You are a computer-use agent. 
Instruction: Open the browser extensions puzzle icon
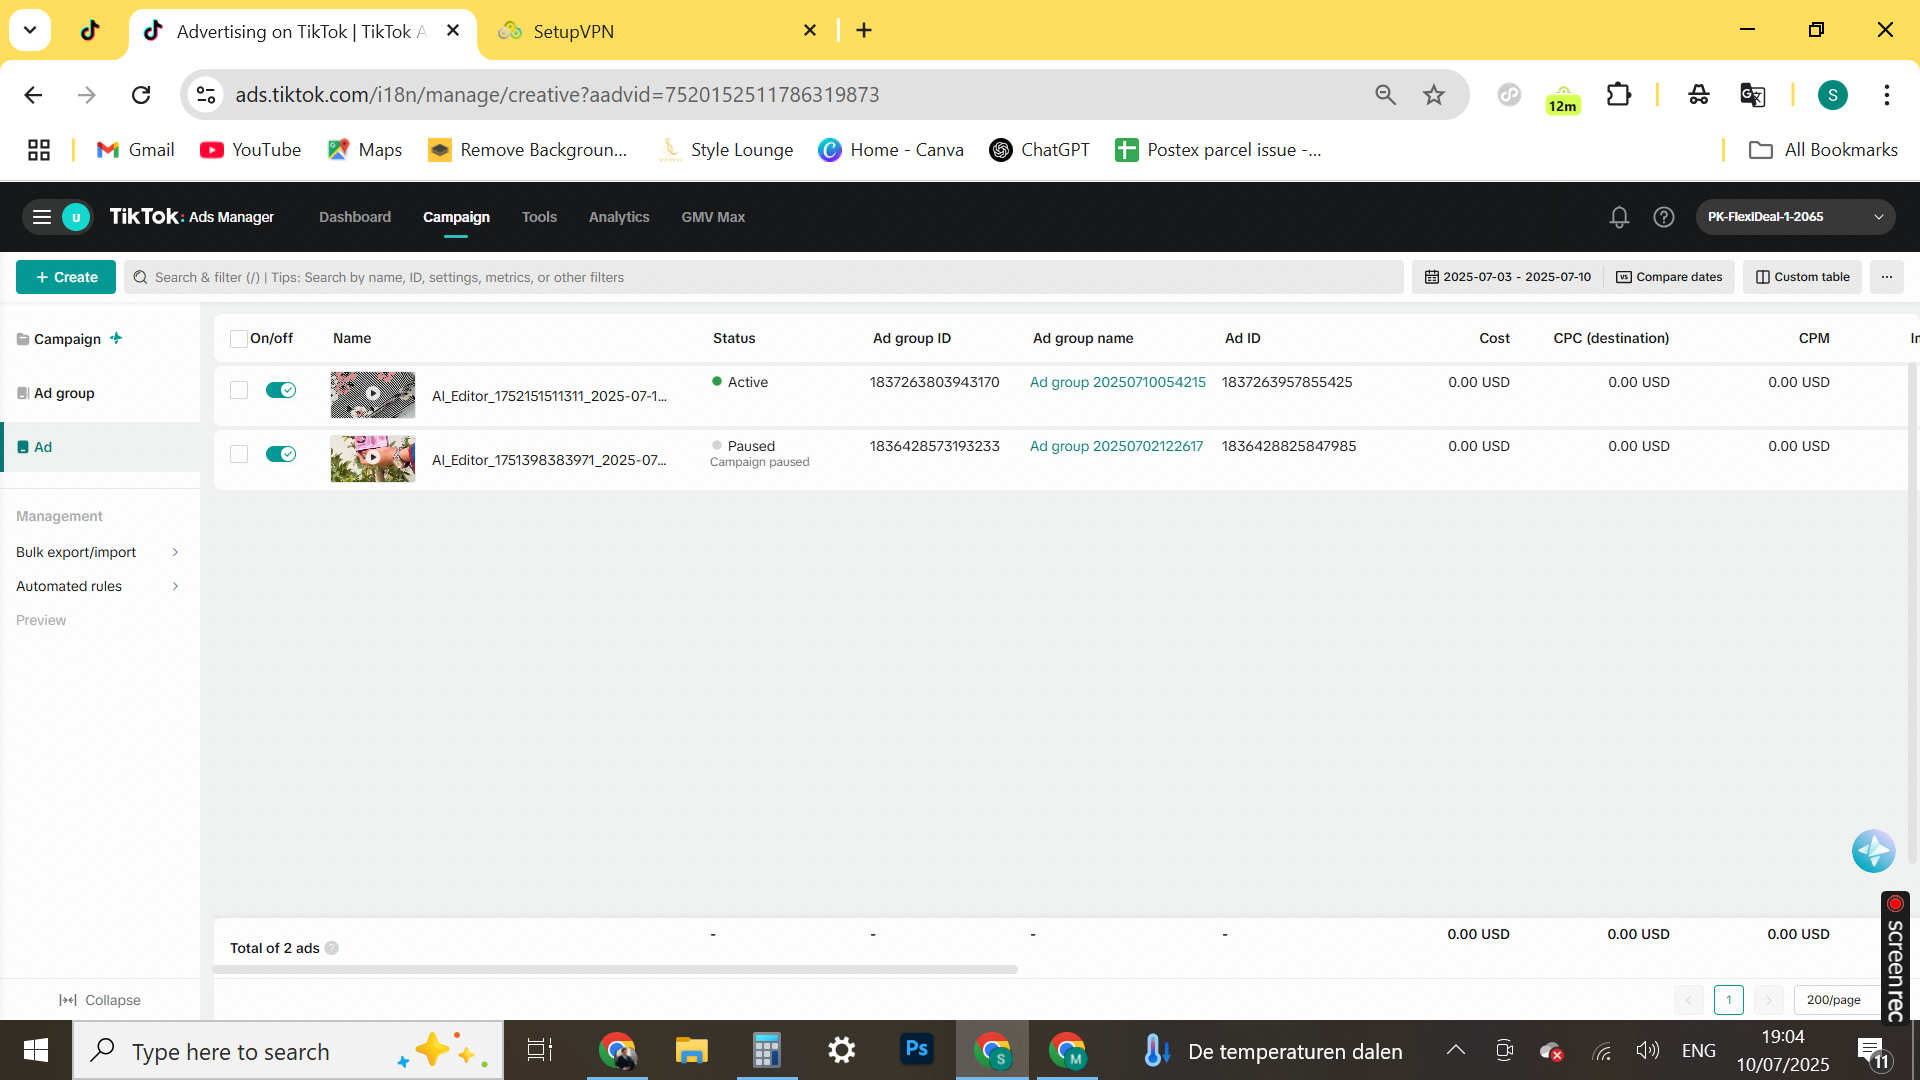coord(1618,95)
